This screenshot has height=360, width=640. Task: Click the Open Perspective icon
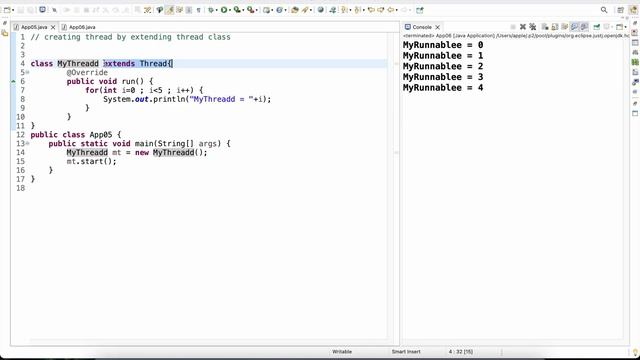coord(620,10)
